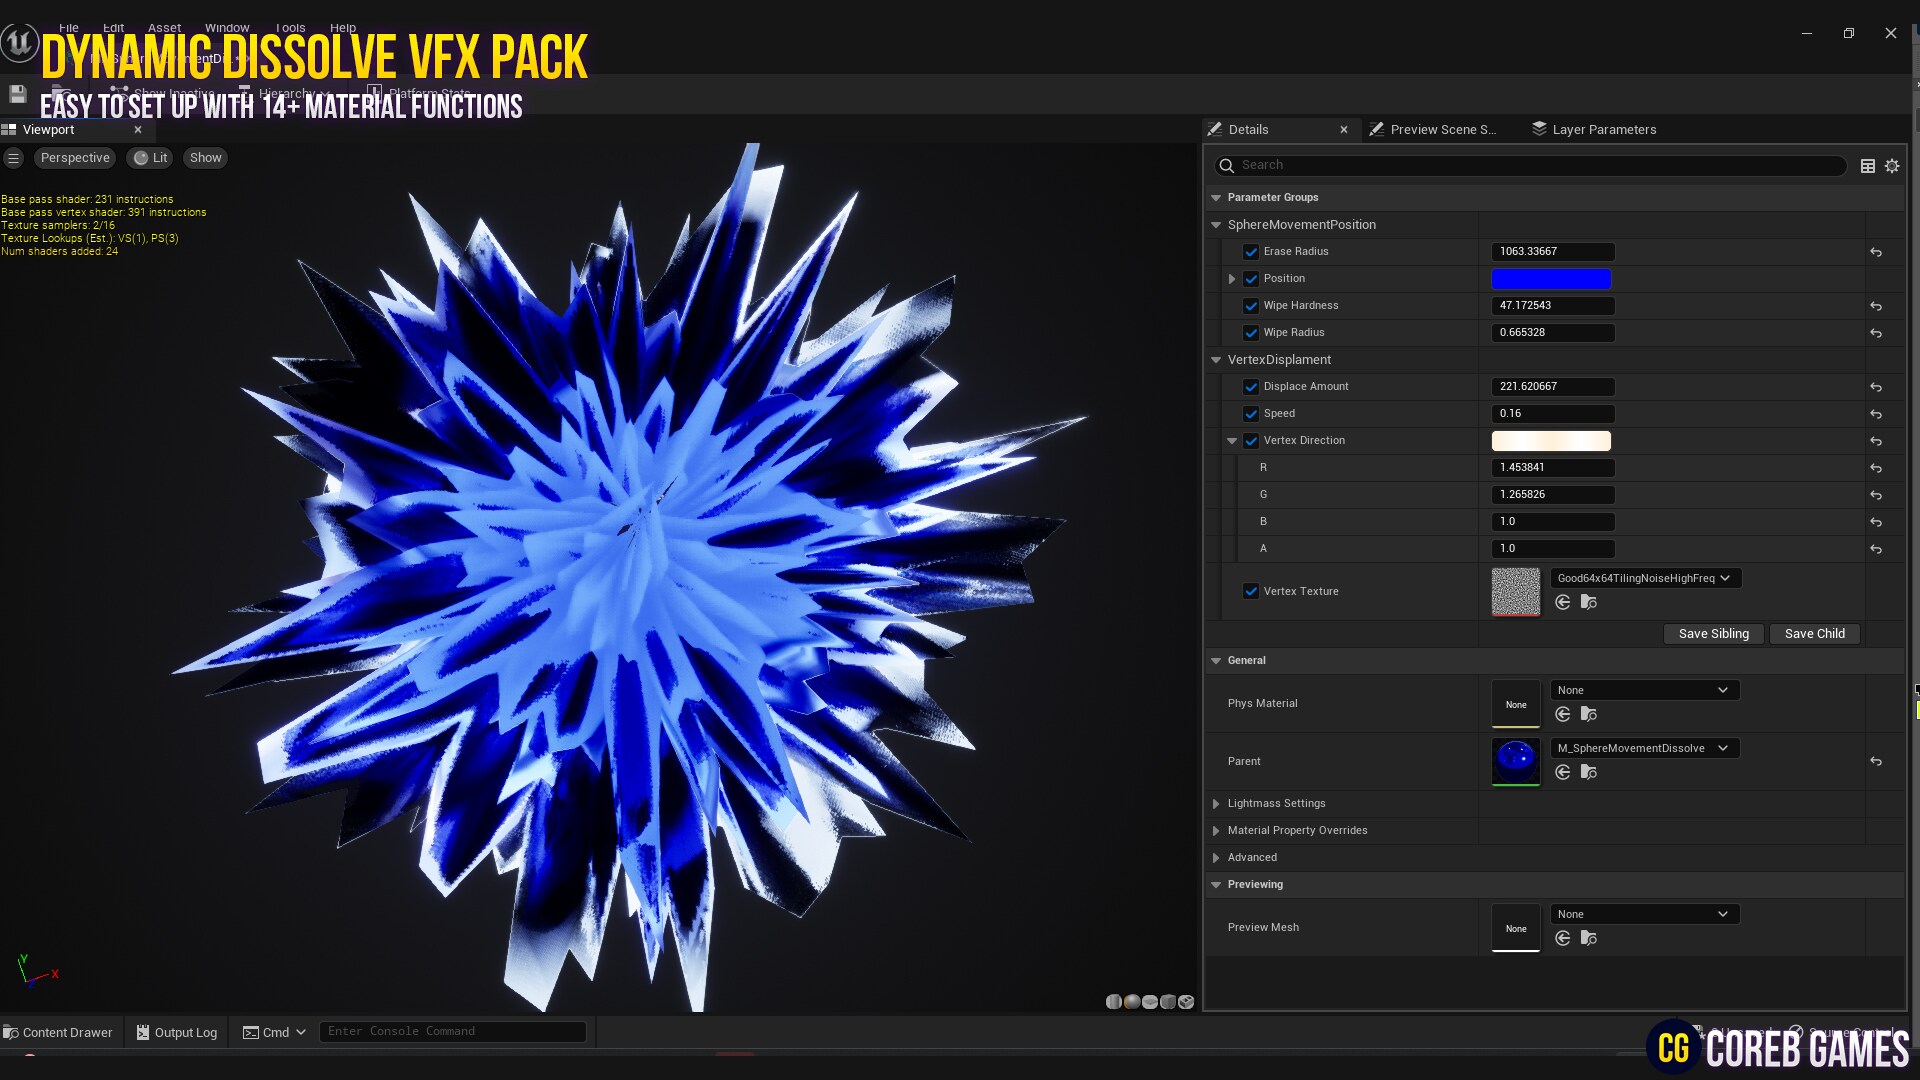
Task: Click the Details panel settings gear
Action: (x=1892, y=166)
